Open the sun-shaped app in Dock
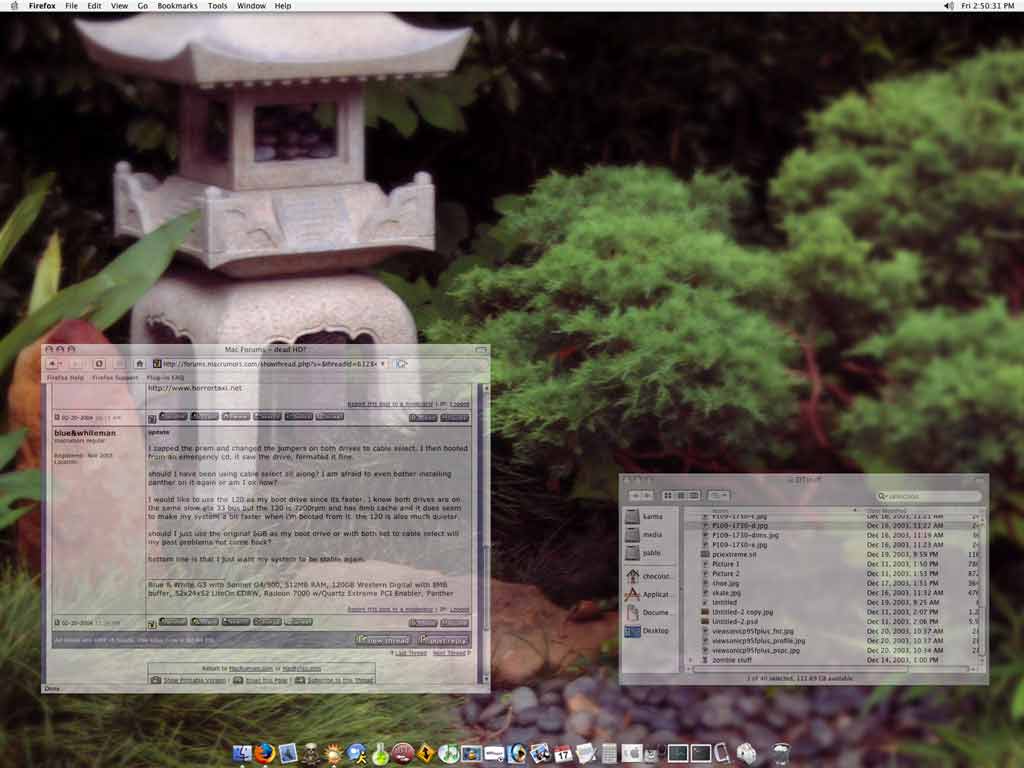The image size is (1024, 768). pos(334,754)
